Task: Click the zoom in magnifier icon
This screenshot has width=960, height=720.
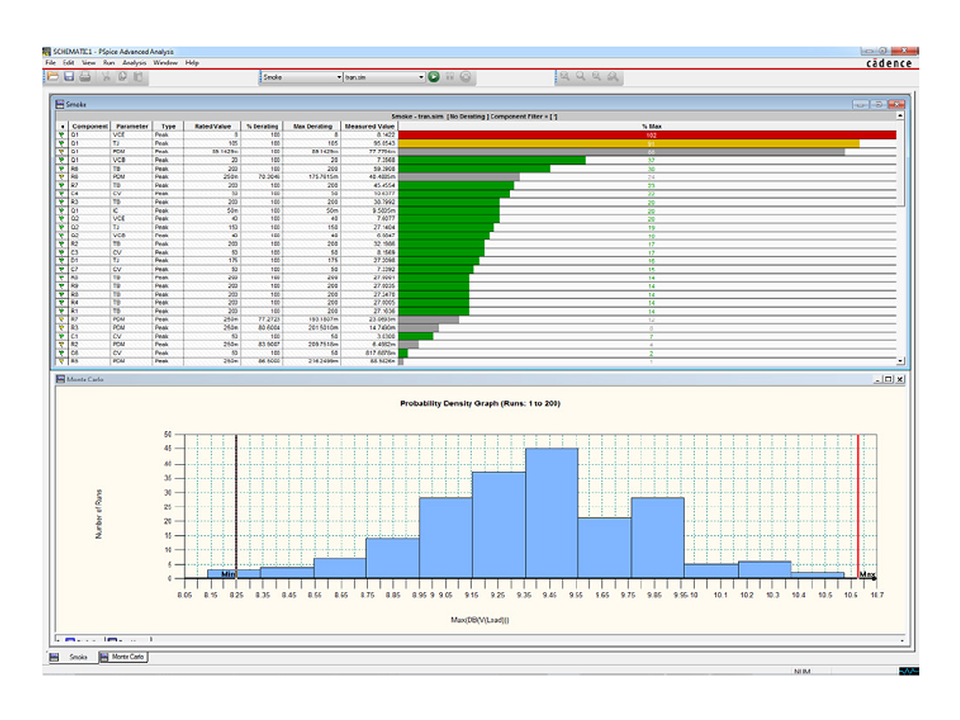Action: pos(580,77)
